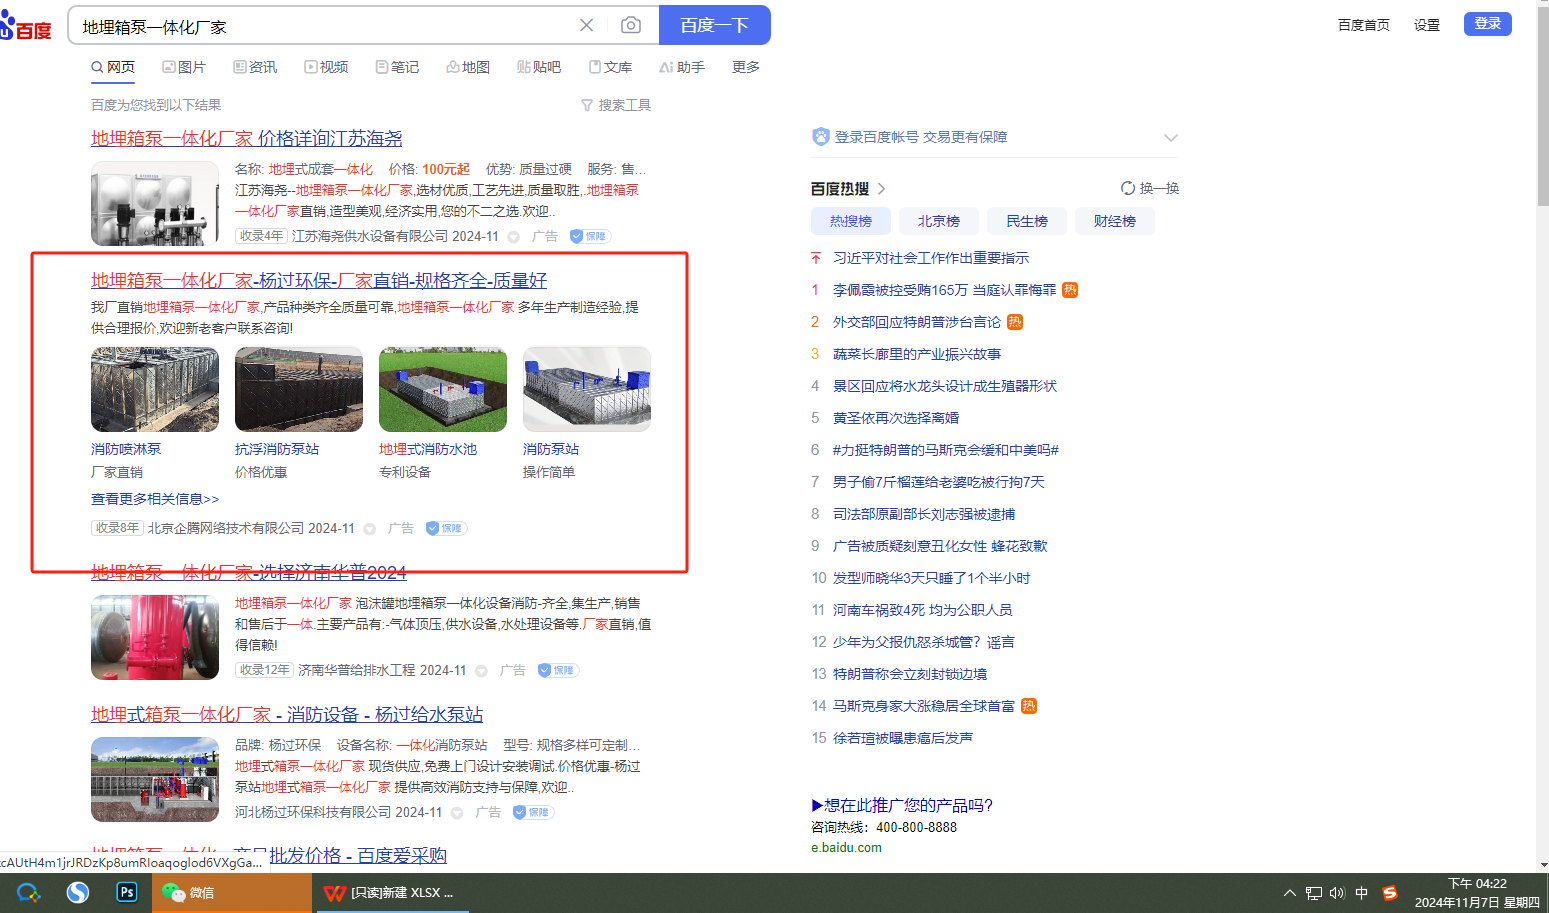Click the 地埋式消防水池 product thumbnail
Screen dimensions: 1549x913
click(x=443, y=389)
